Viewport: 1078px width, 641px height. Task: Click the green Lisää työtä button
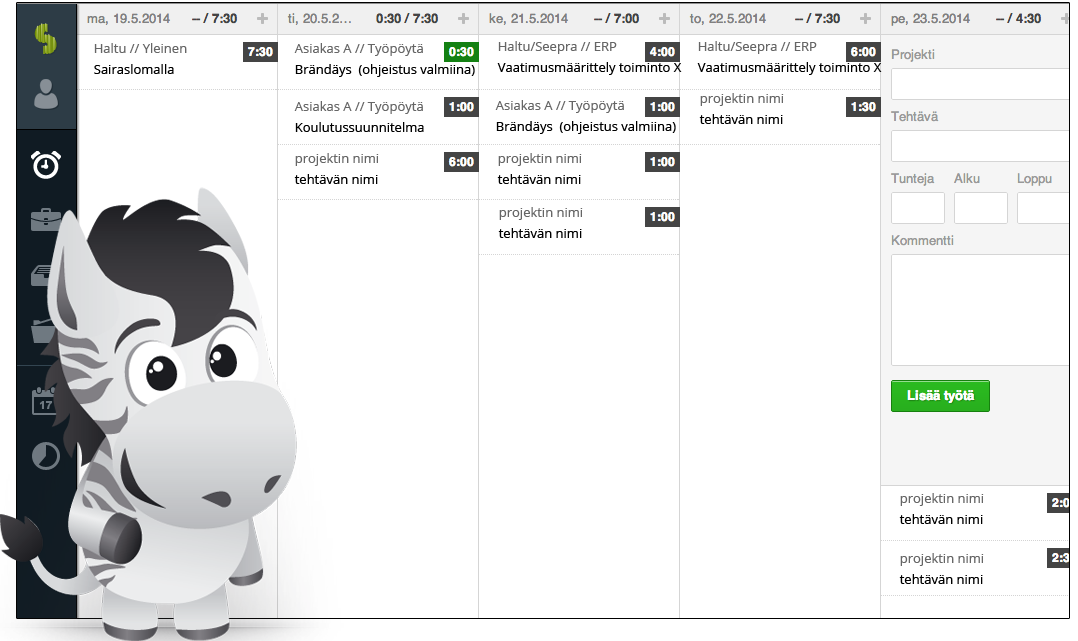tap(940, 396)
